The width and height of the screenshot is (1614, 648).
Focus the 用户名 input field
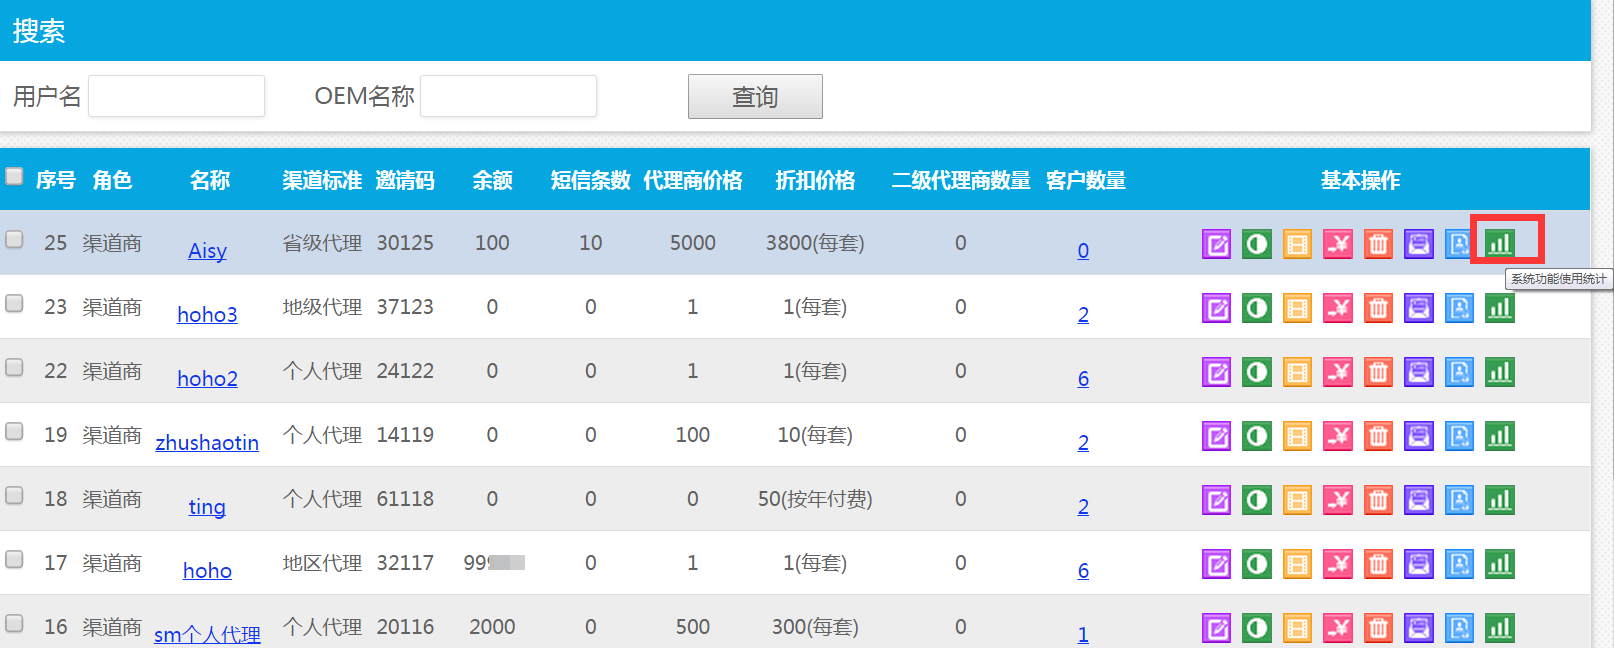[x=176, y=97]
